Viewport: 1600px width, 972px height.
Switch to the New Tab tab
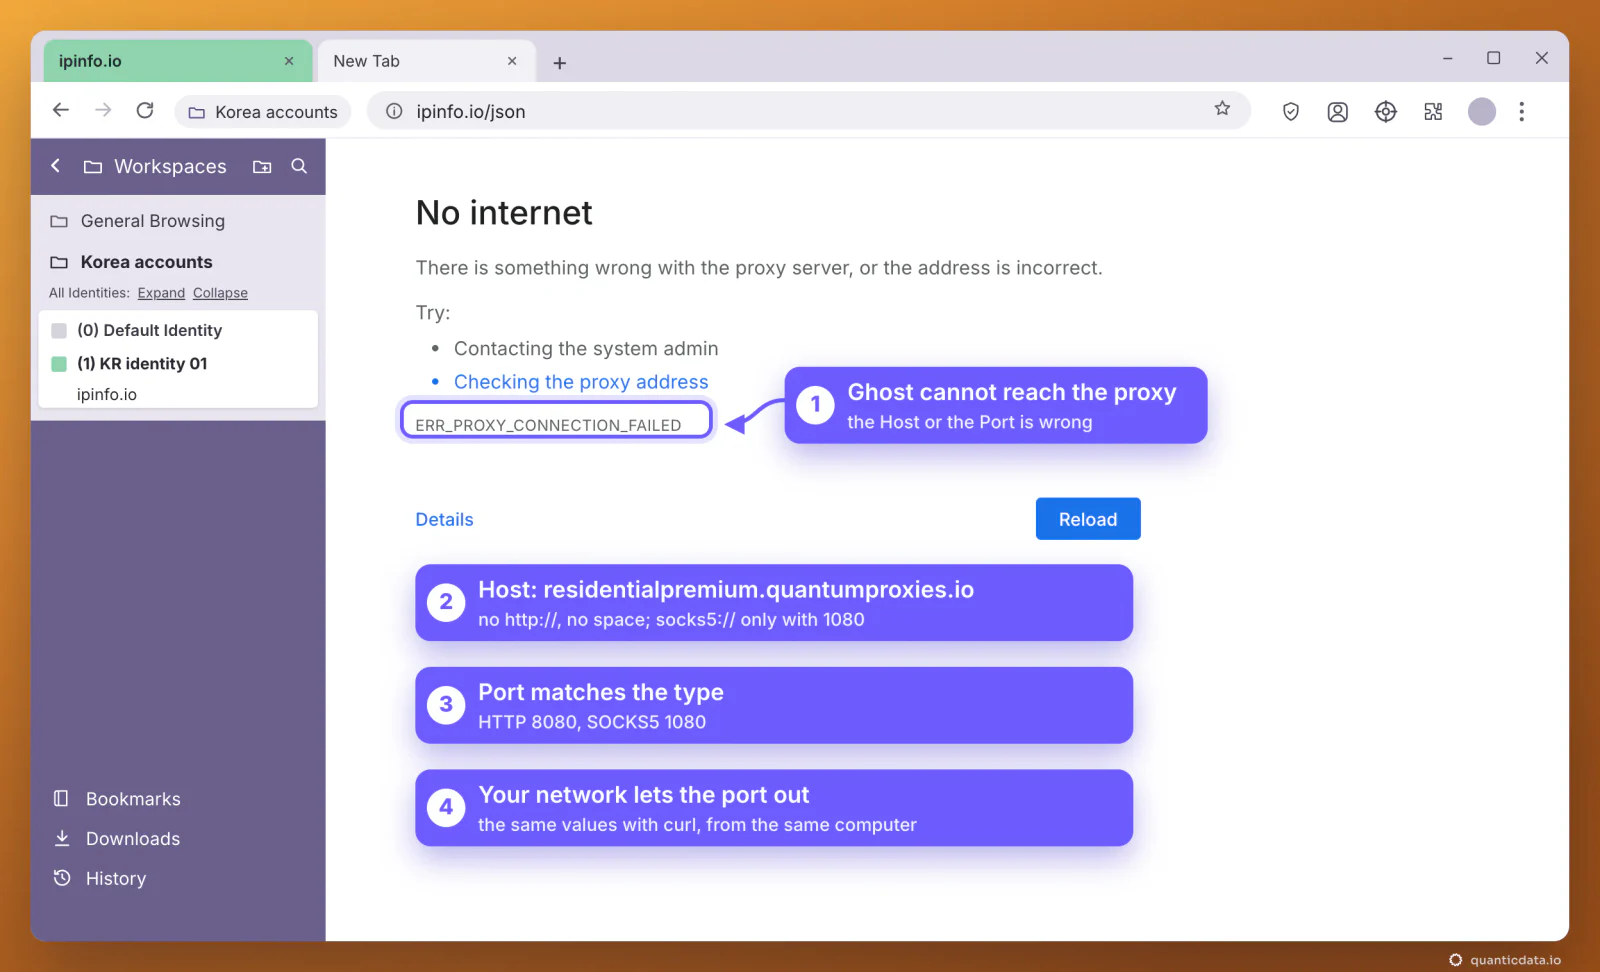(426, 61)
